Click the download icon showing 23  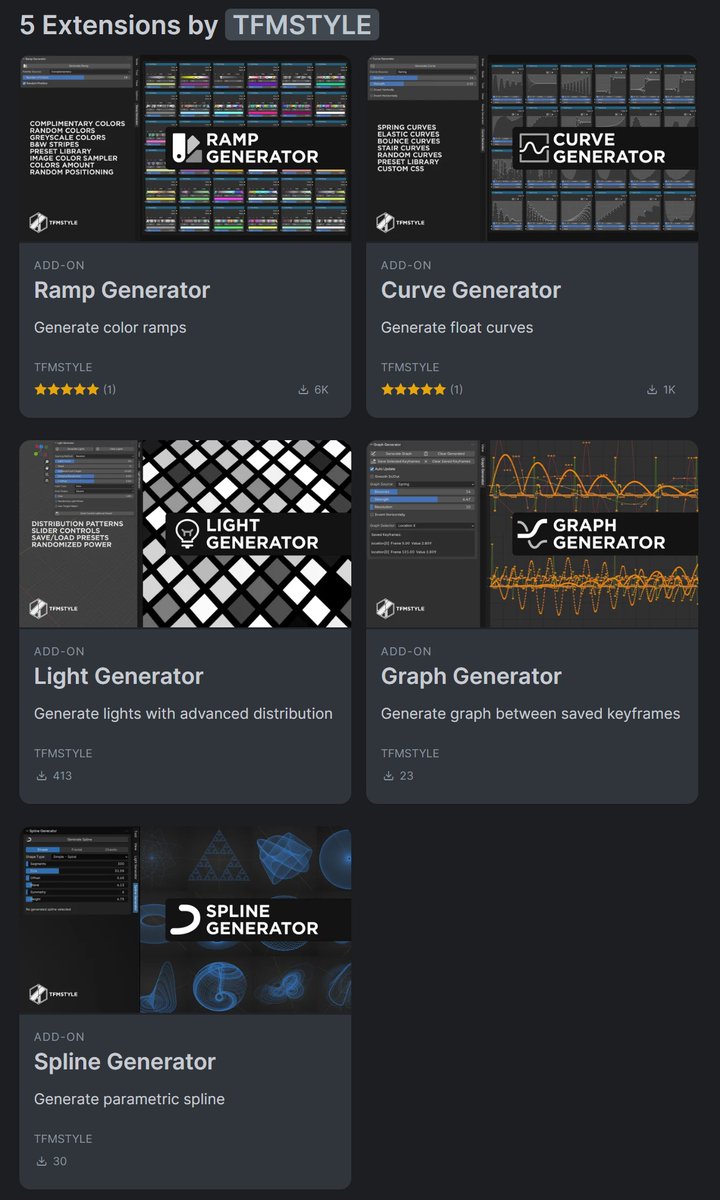coord(388,776)
